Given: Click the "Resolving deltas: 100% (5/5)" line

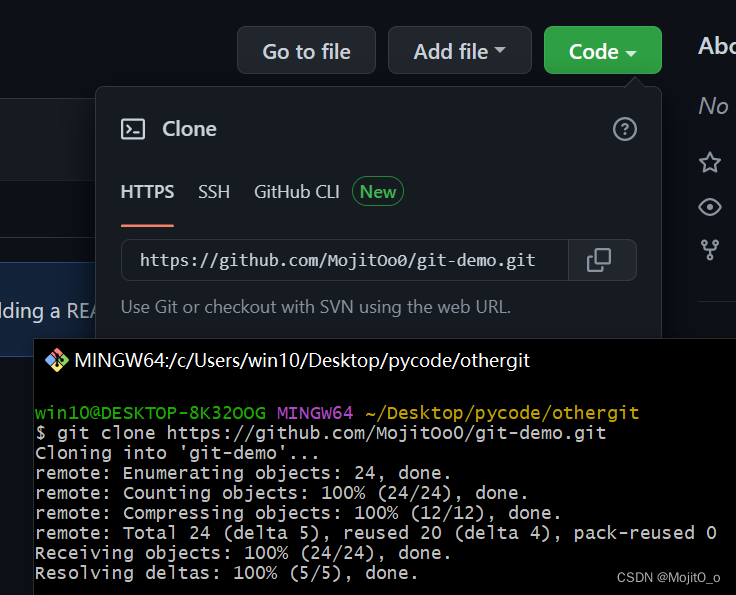Looking at the screenshot, I should [226, 573].
